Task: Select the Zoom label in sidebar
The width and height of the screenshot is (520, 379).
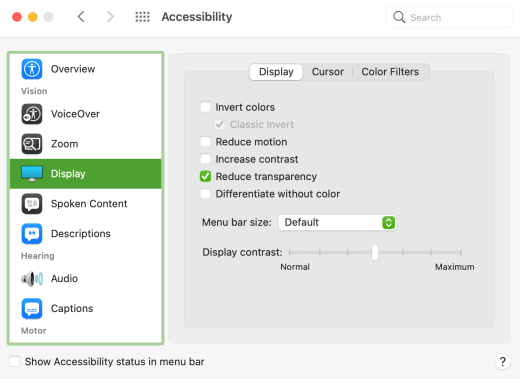Action: pos(65,144)
